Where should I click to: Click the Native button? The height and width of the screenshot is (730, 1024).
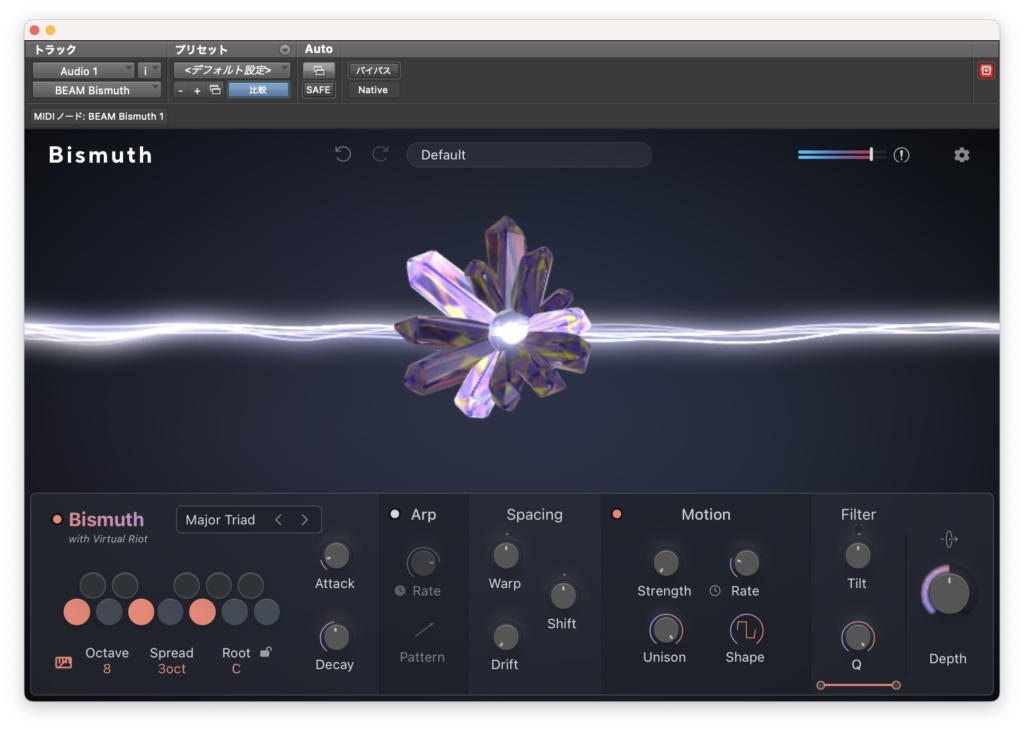click(x=373, y=89)
